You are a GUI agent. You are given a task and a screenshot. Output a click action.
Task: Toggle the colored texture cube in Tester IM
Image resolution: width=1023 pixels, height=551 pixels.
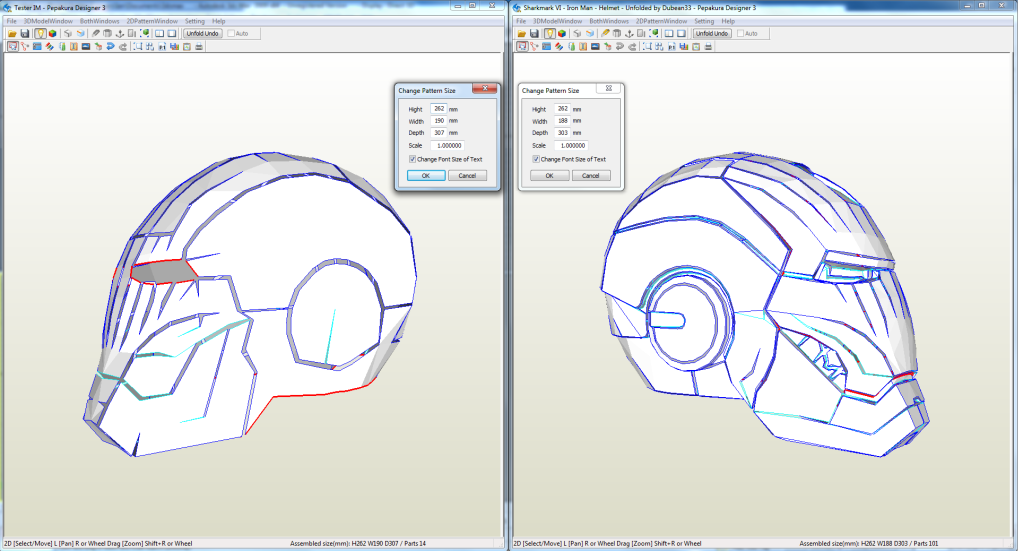[52, 33]
